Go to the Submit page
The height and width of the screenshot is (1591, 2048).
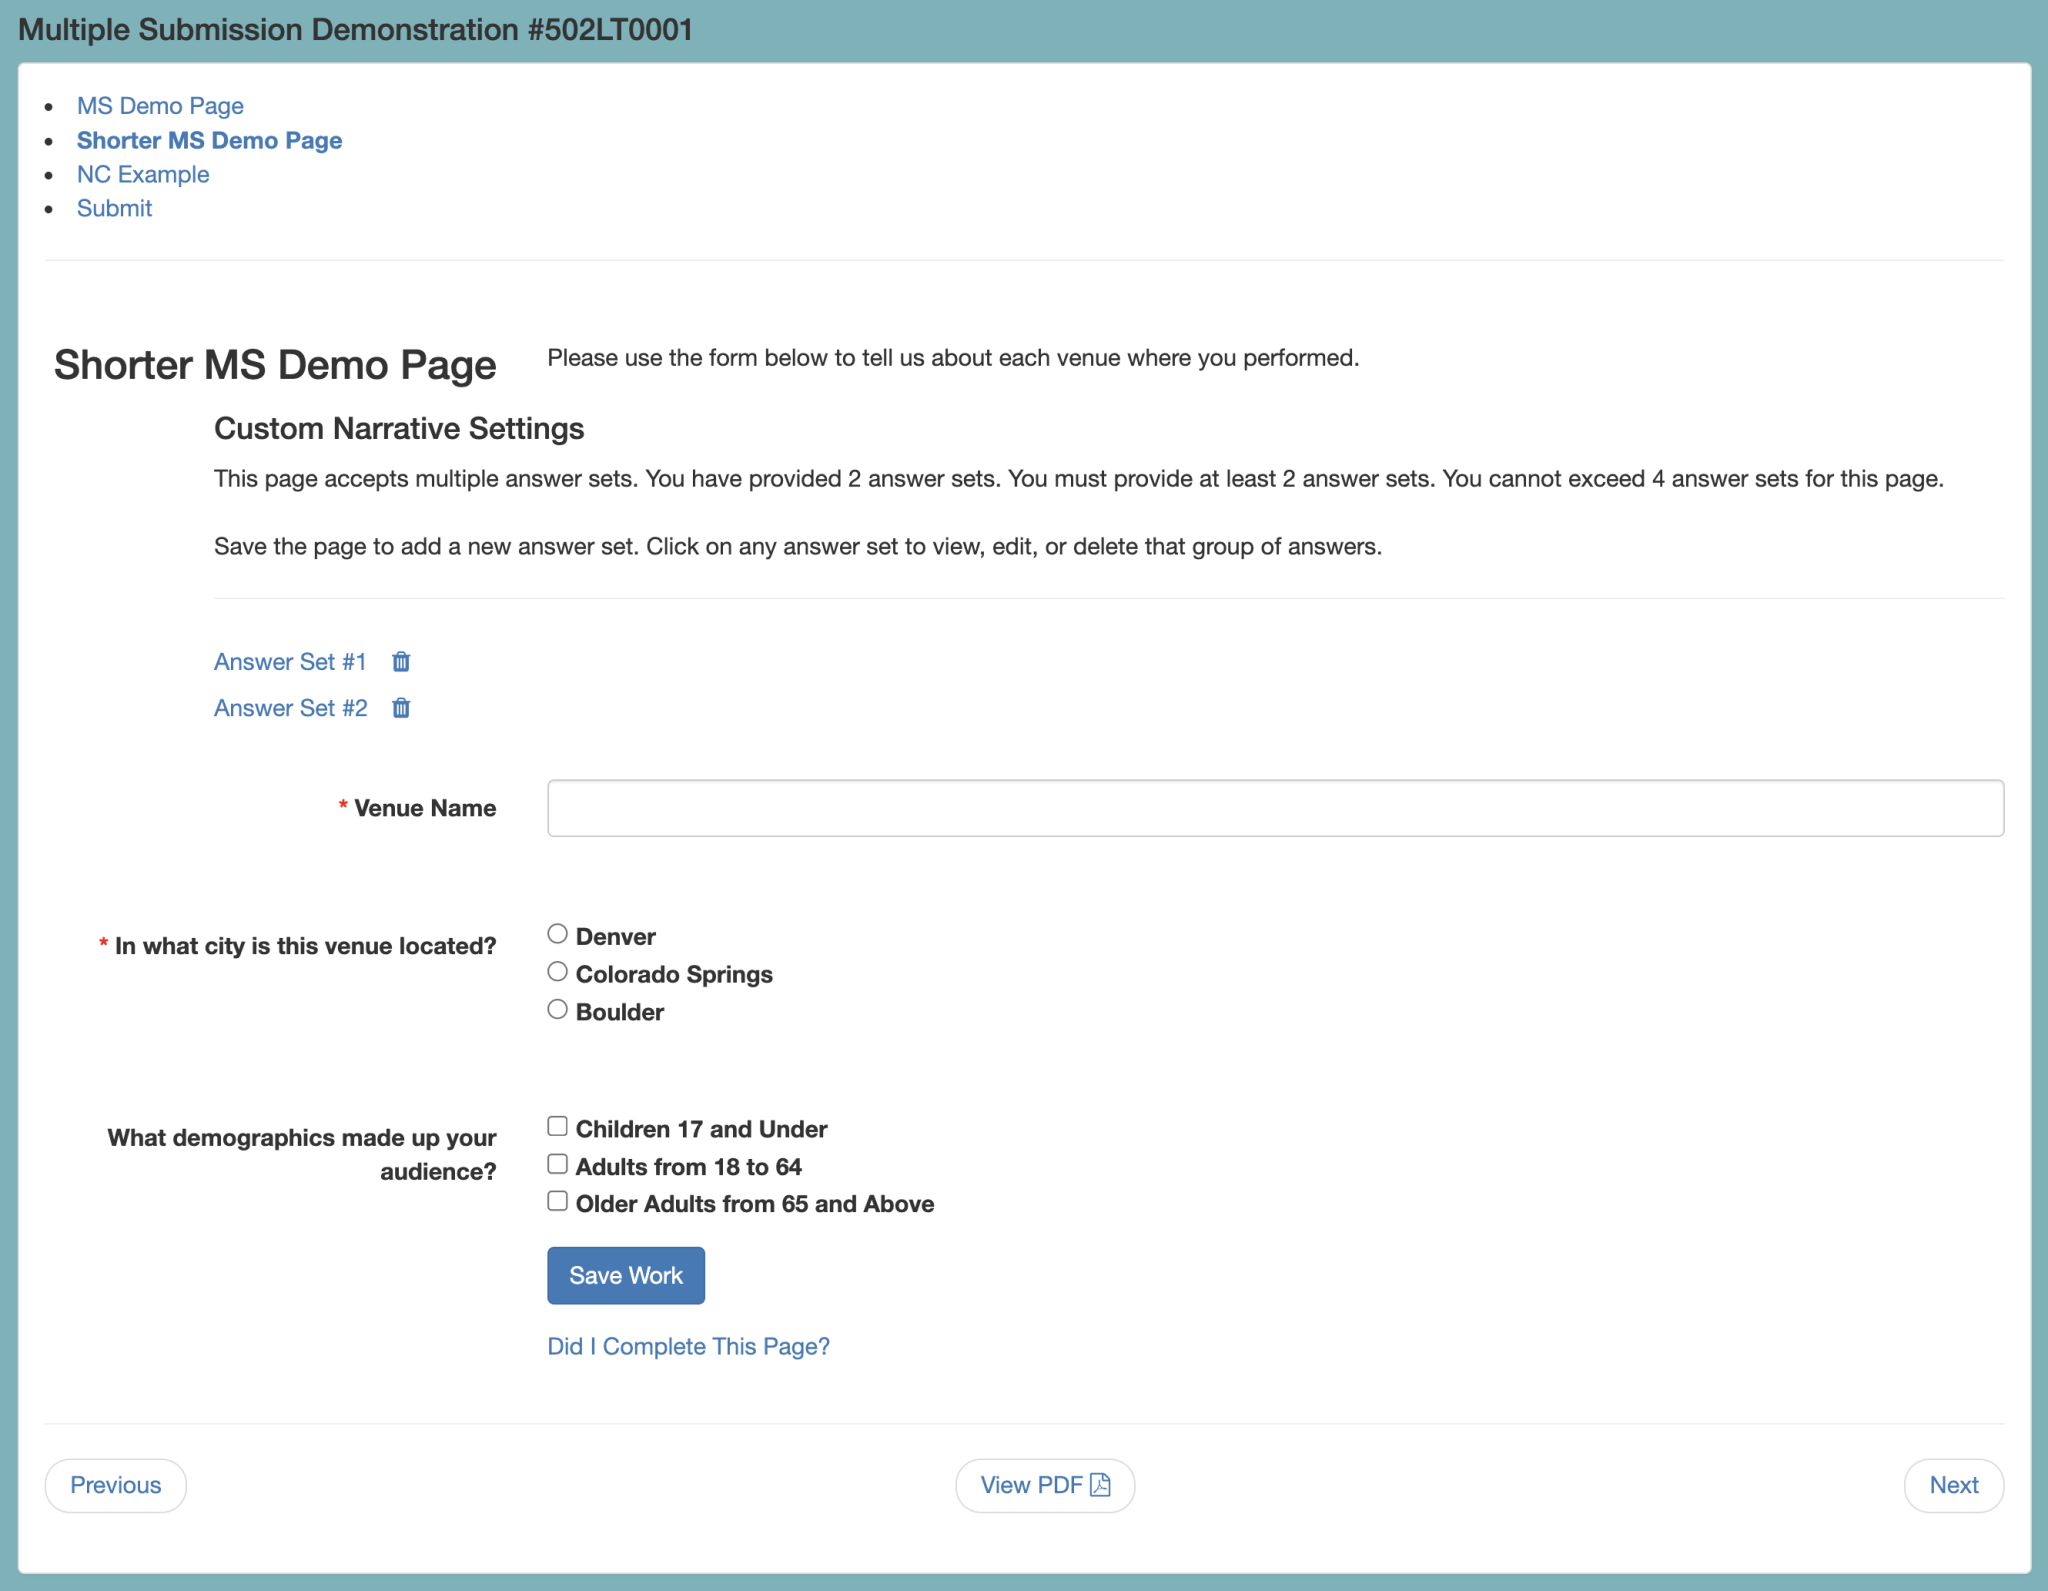coord(114,208)
